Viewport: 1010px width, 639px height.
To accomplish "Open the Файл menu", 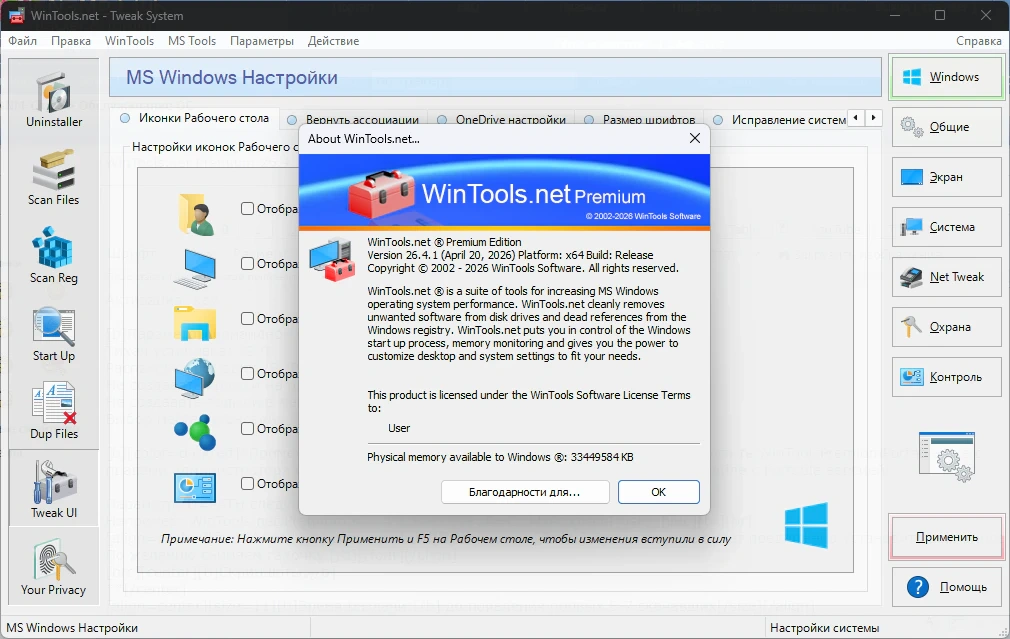I will point(23,41).
